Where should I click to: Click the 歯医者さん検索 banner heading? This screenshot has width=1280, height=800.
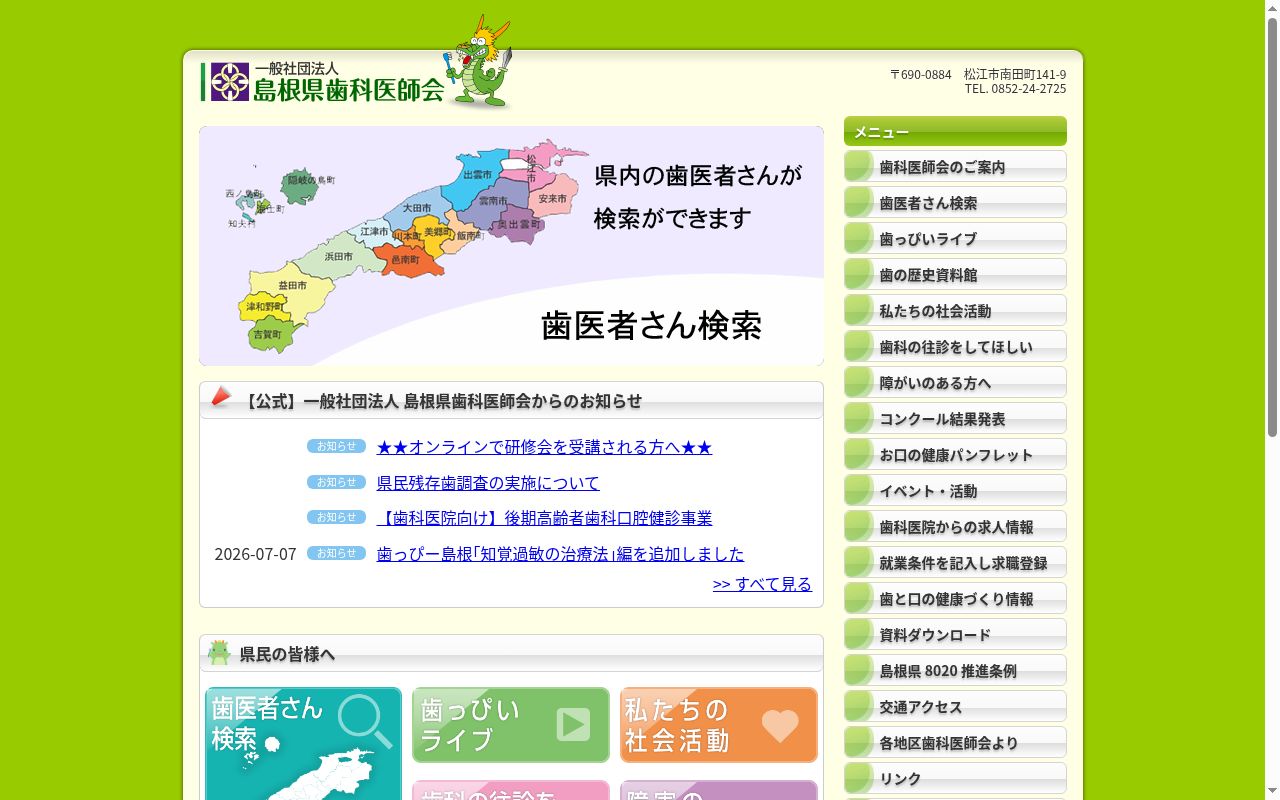[x=651, y=326]
